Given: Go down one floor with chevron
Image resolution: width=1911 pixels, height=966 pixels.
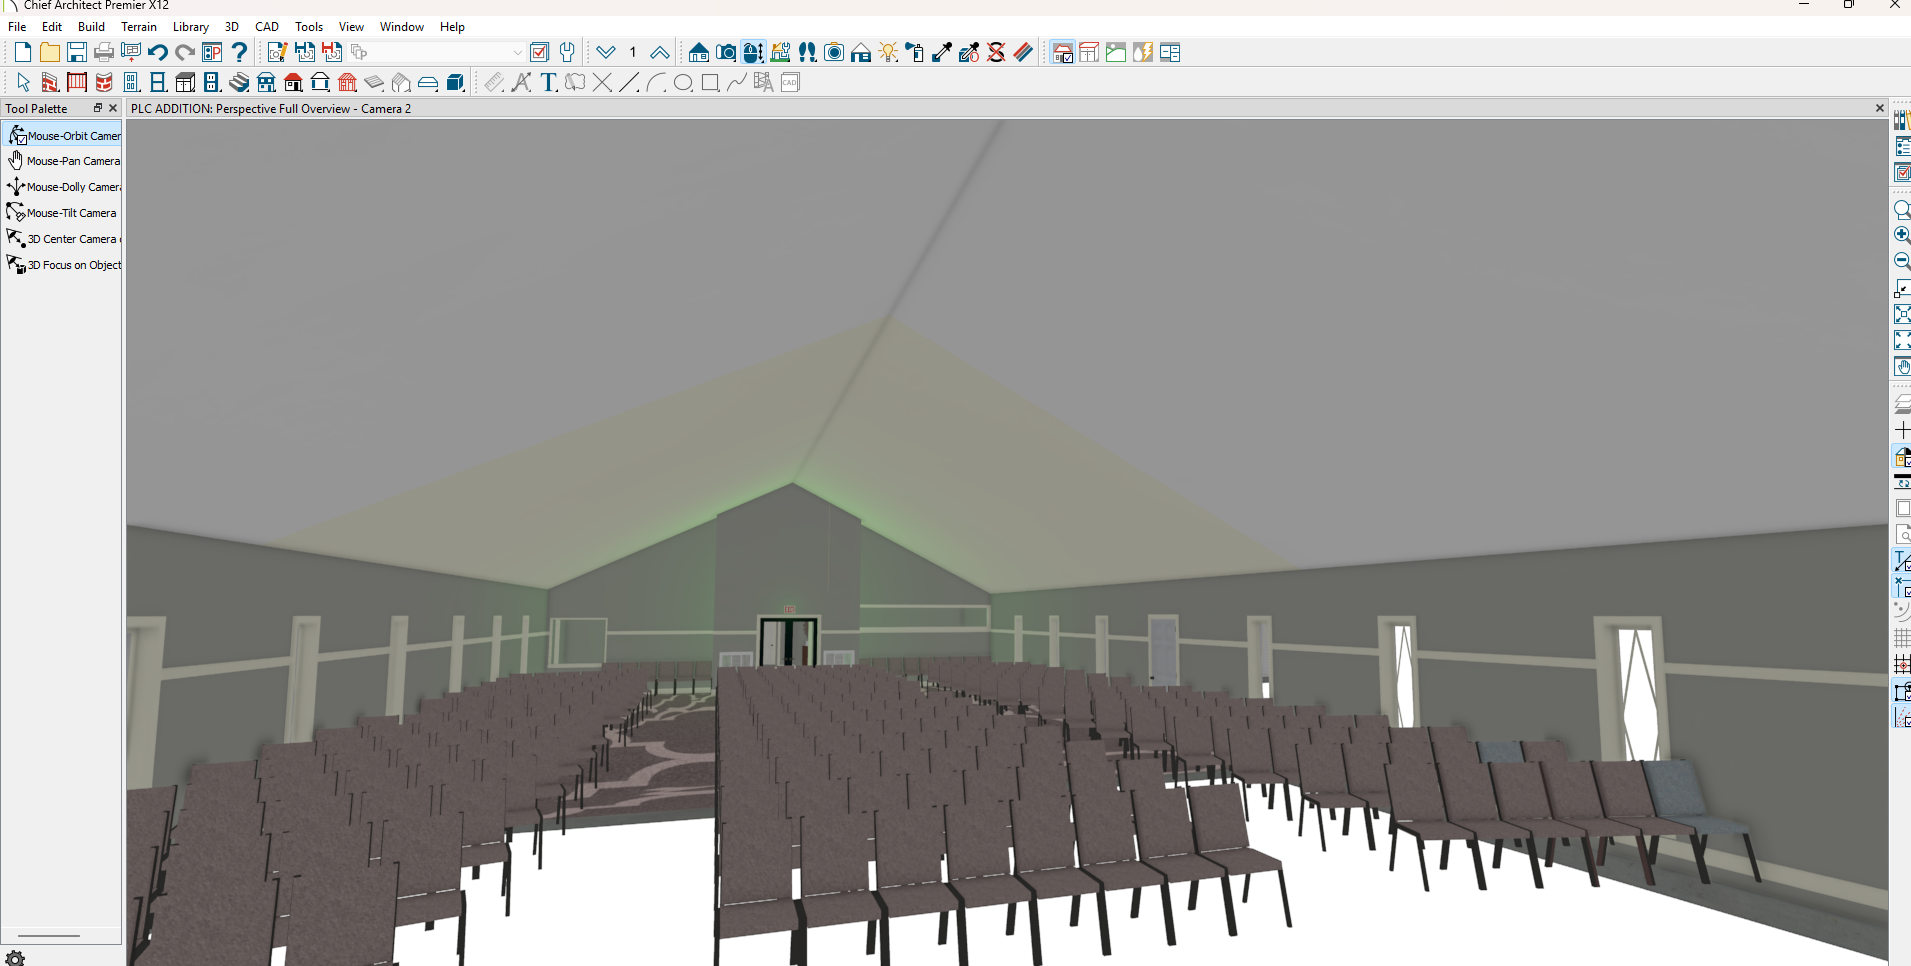Looking at the screenshot, I should click(x=606, y=53).
